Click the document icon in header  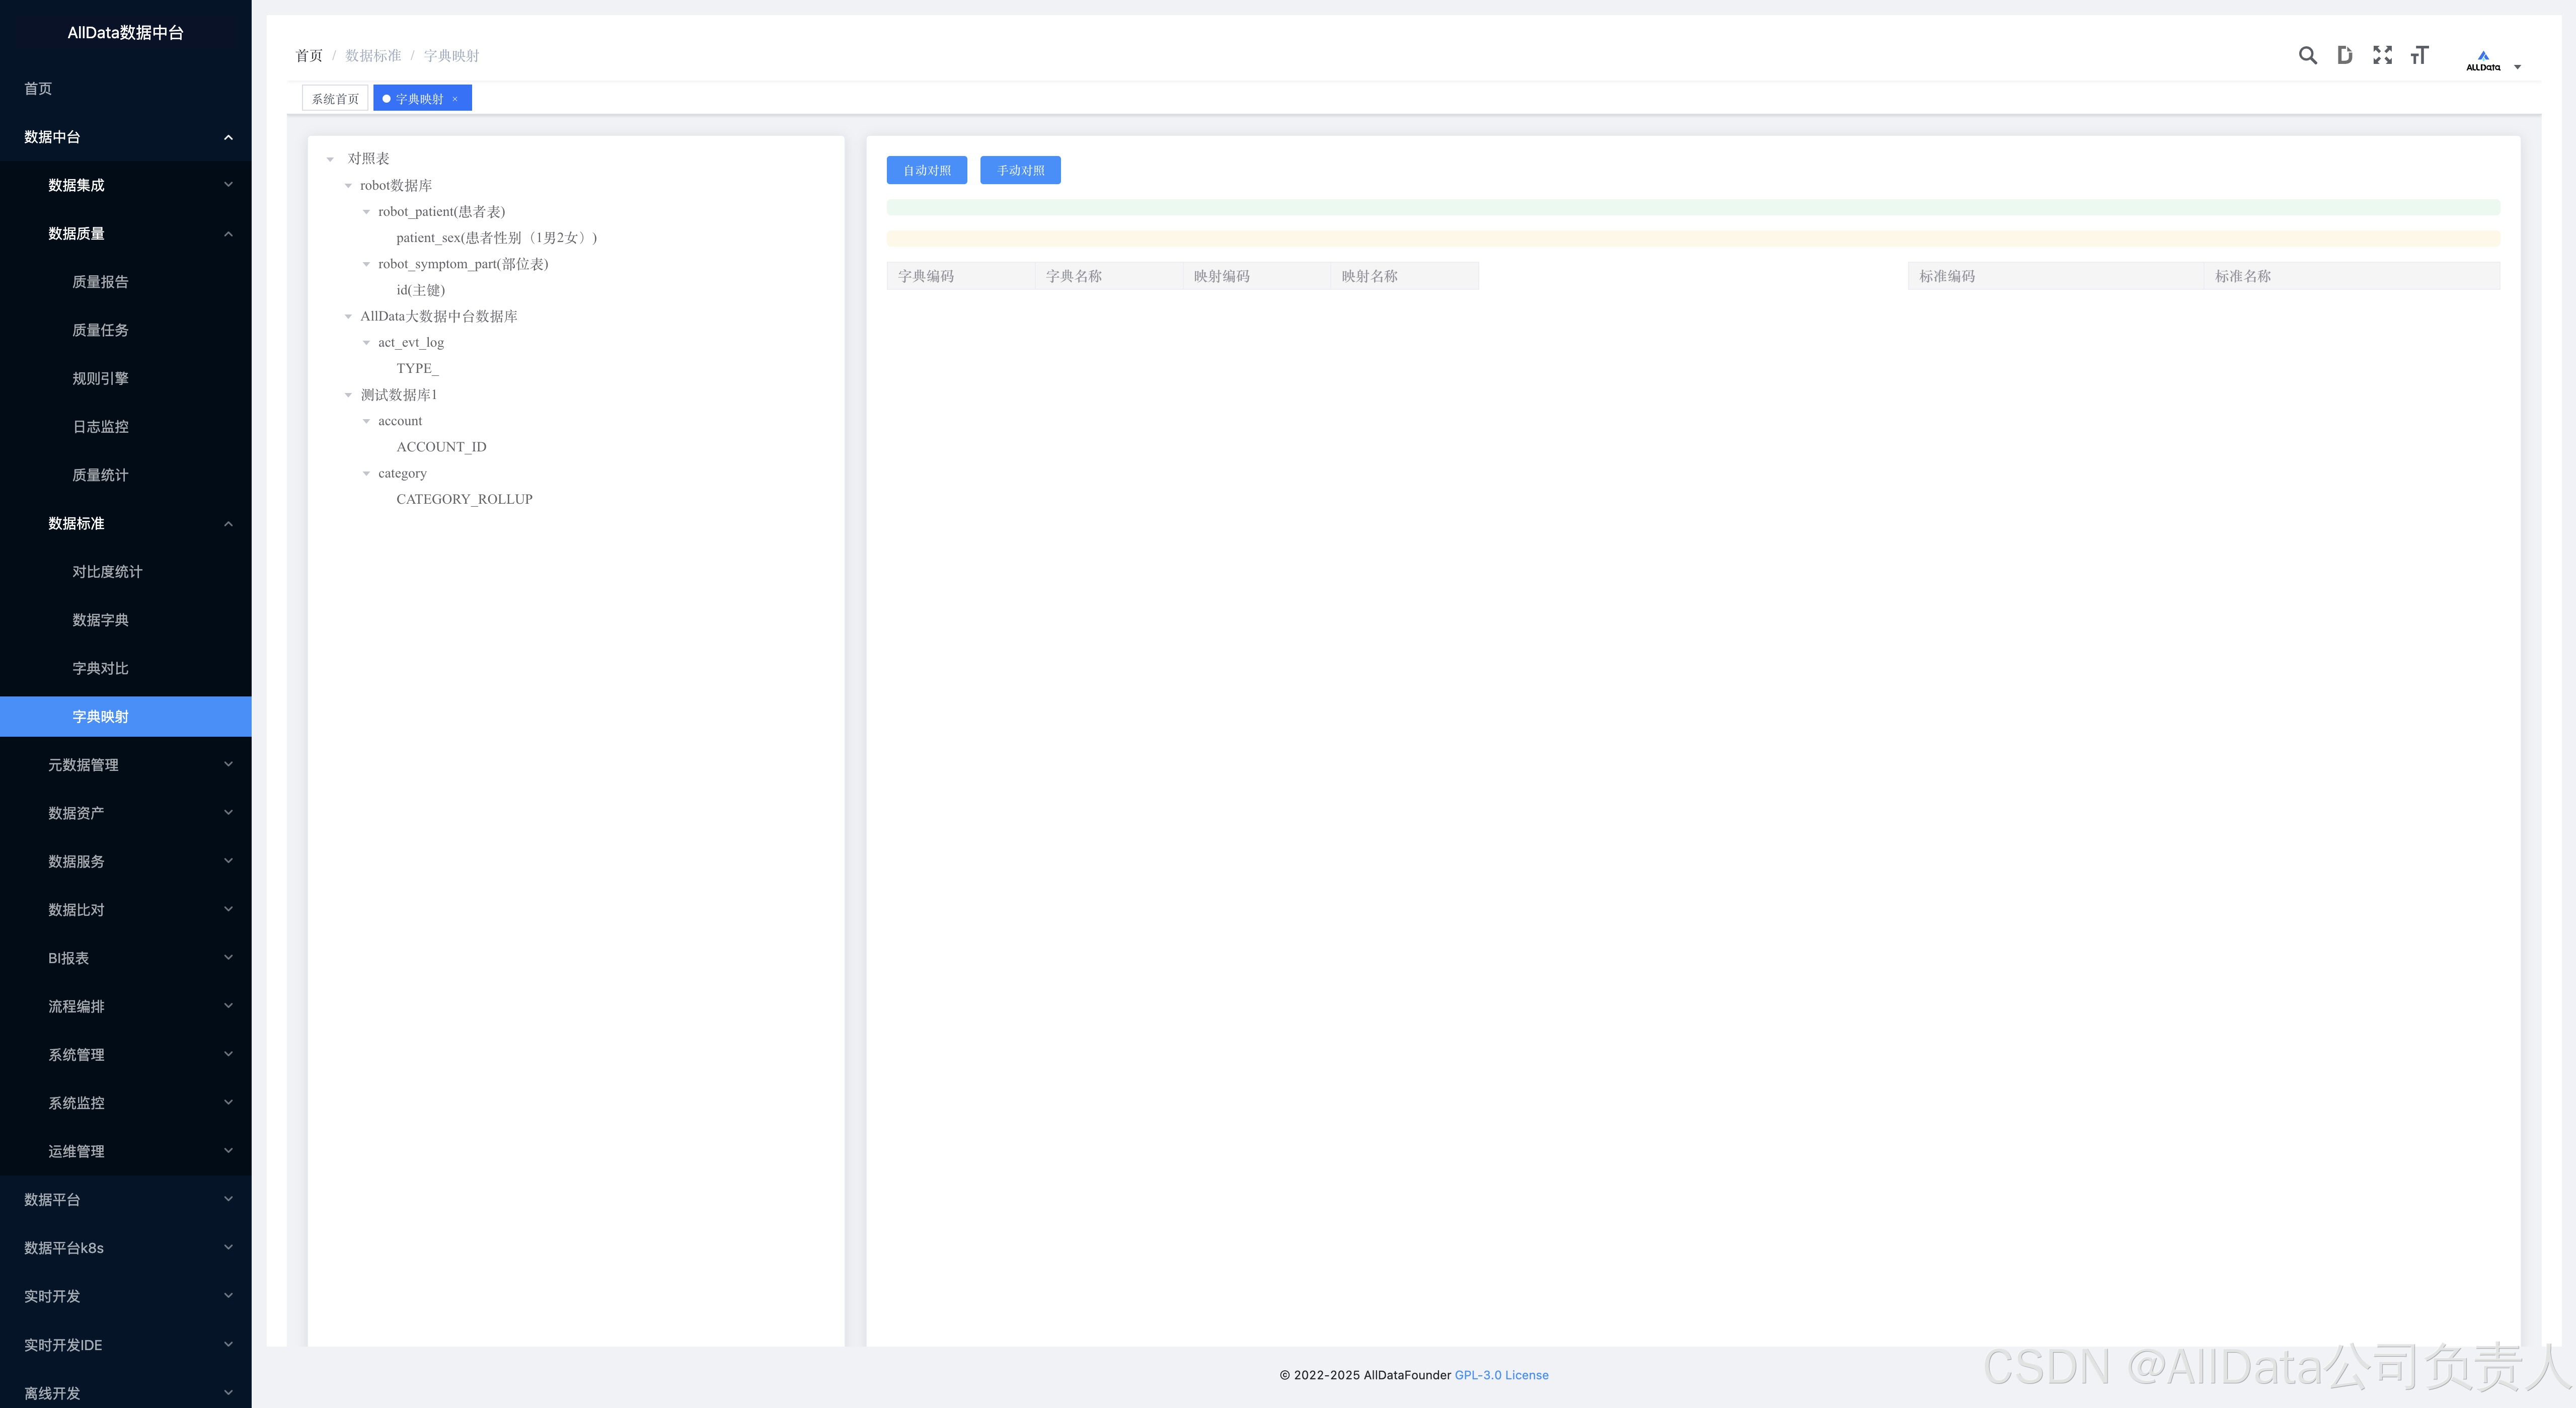[2344, 55]
